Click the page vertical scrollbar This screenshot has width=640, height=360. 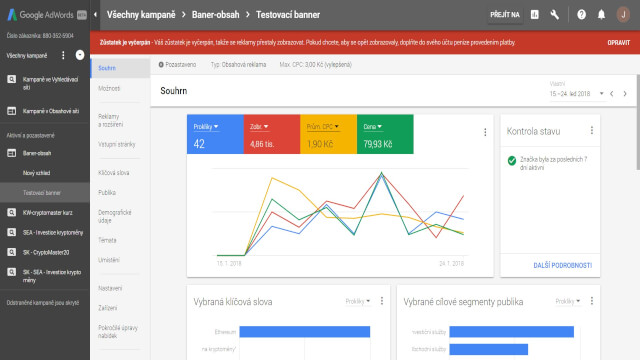(638, 122)
